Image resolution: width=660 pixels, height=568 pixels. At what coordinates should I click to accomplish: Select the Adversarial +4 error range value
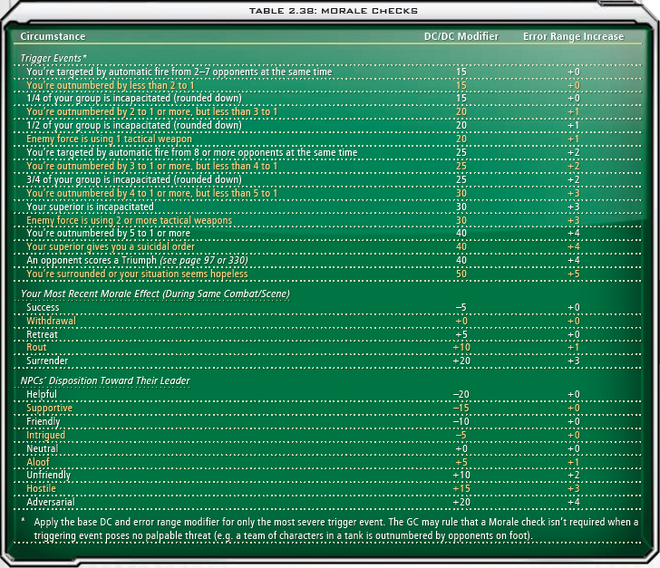point(573,502)
